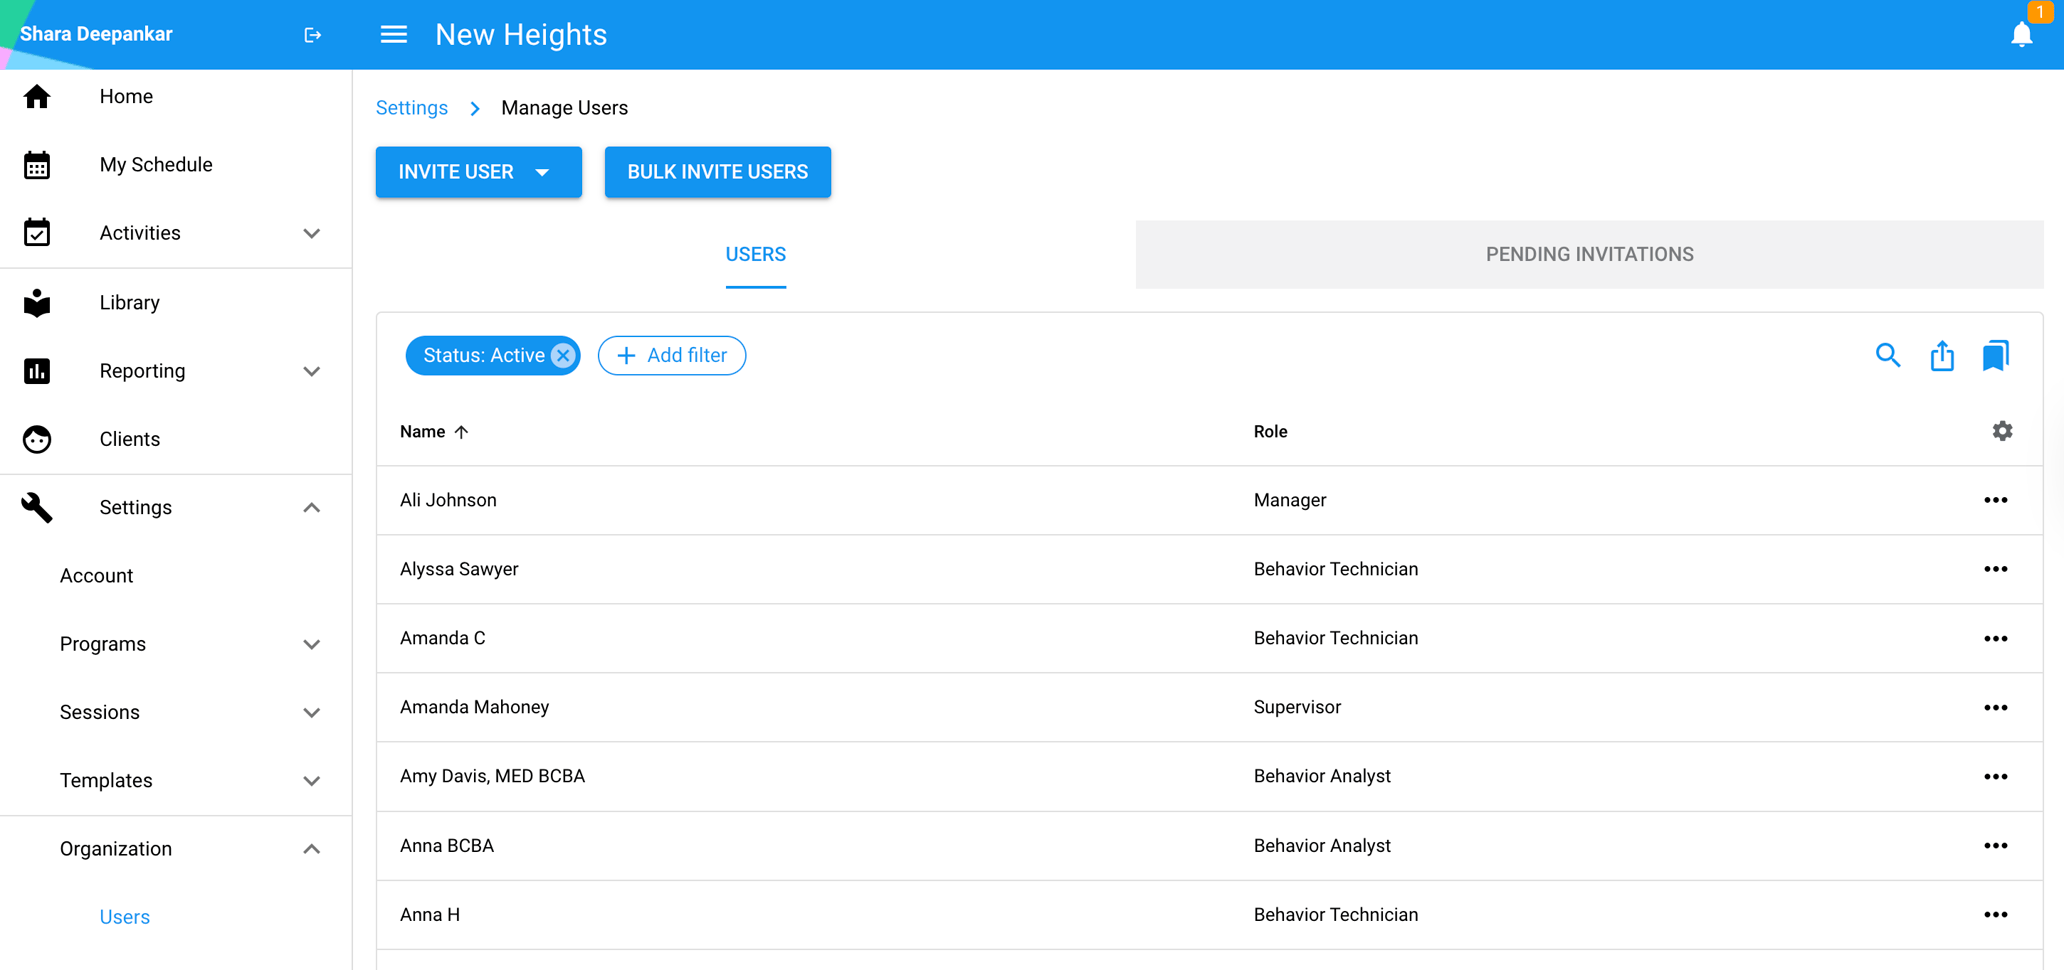Open the notifications bell

(x=2021, y=35)
